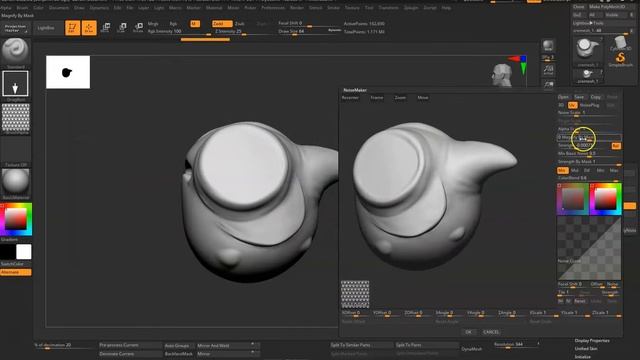
Task: Enable 3D noise mode
Action: (561, 105)
